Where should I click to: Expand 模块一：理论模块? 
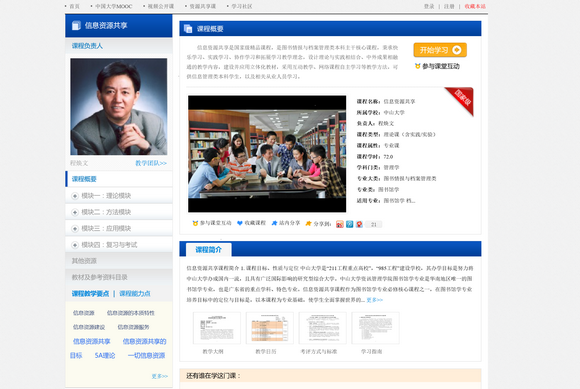click(75, 196)
